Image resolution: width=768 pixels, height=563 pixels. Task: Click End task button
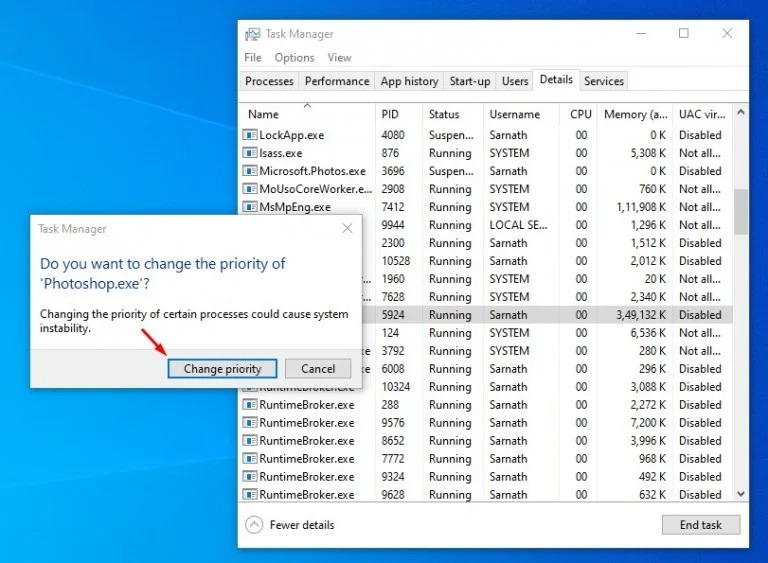[701, 525]
